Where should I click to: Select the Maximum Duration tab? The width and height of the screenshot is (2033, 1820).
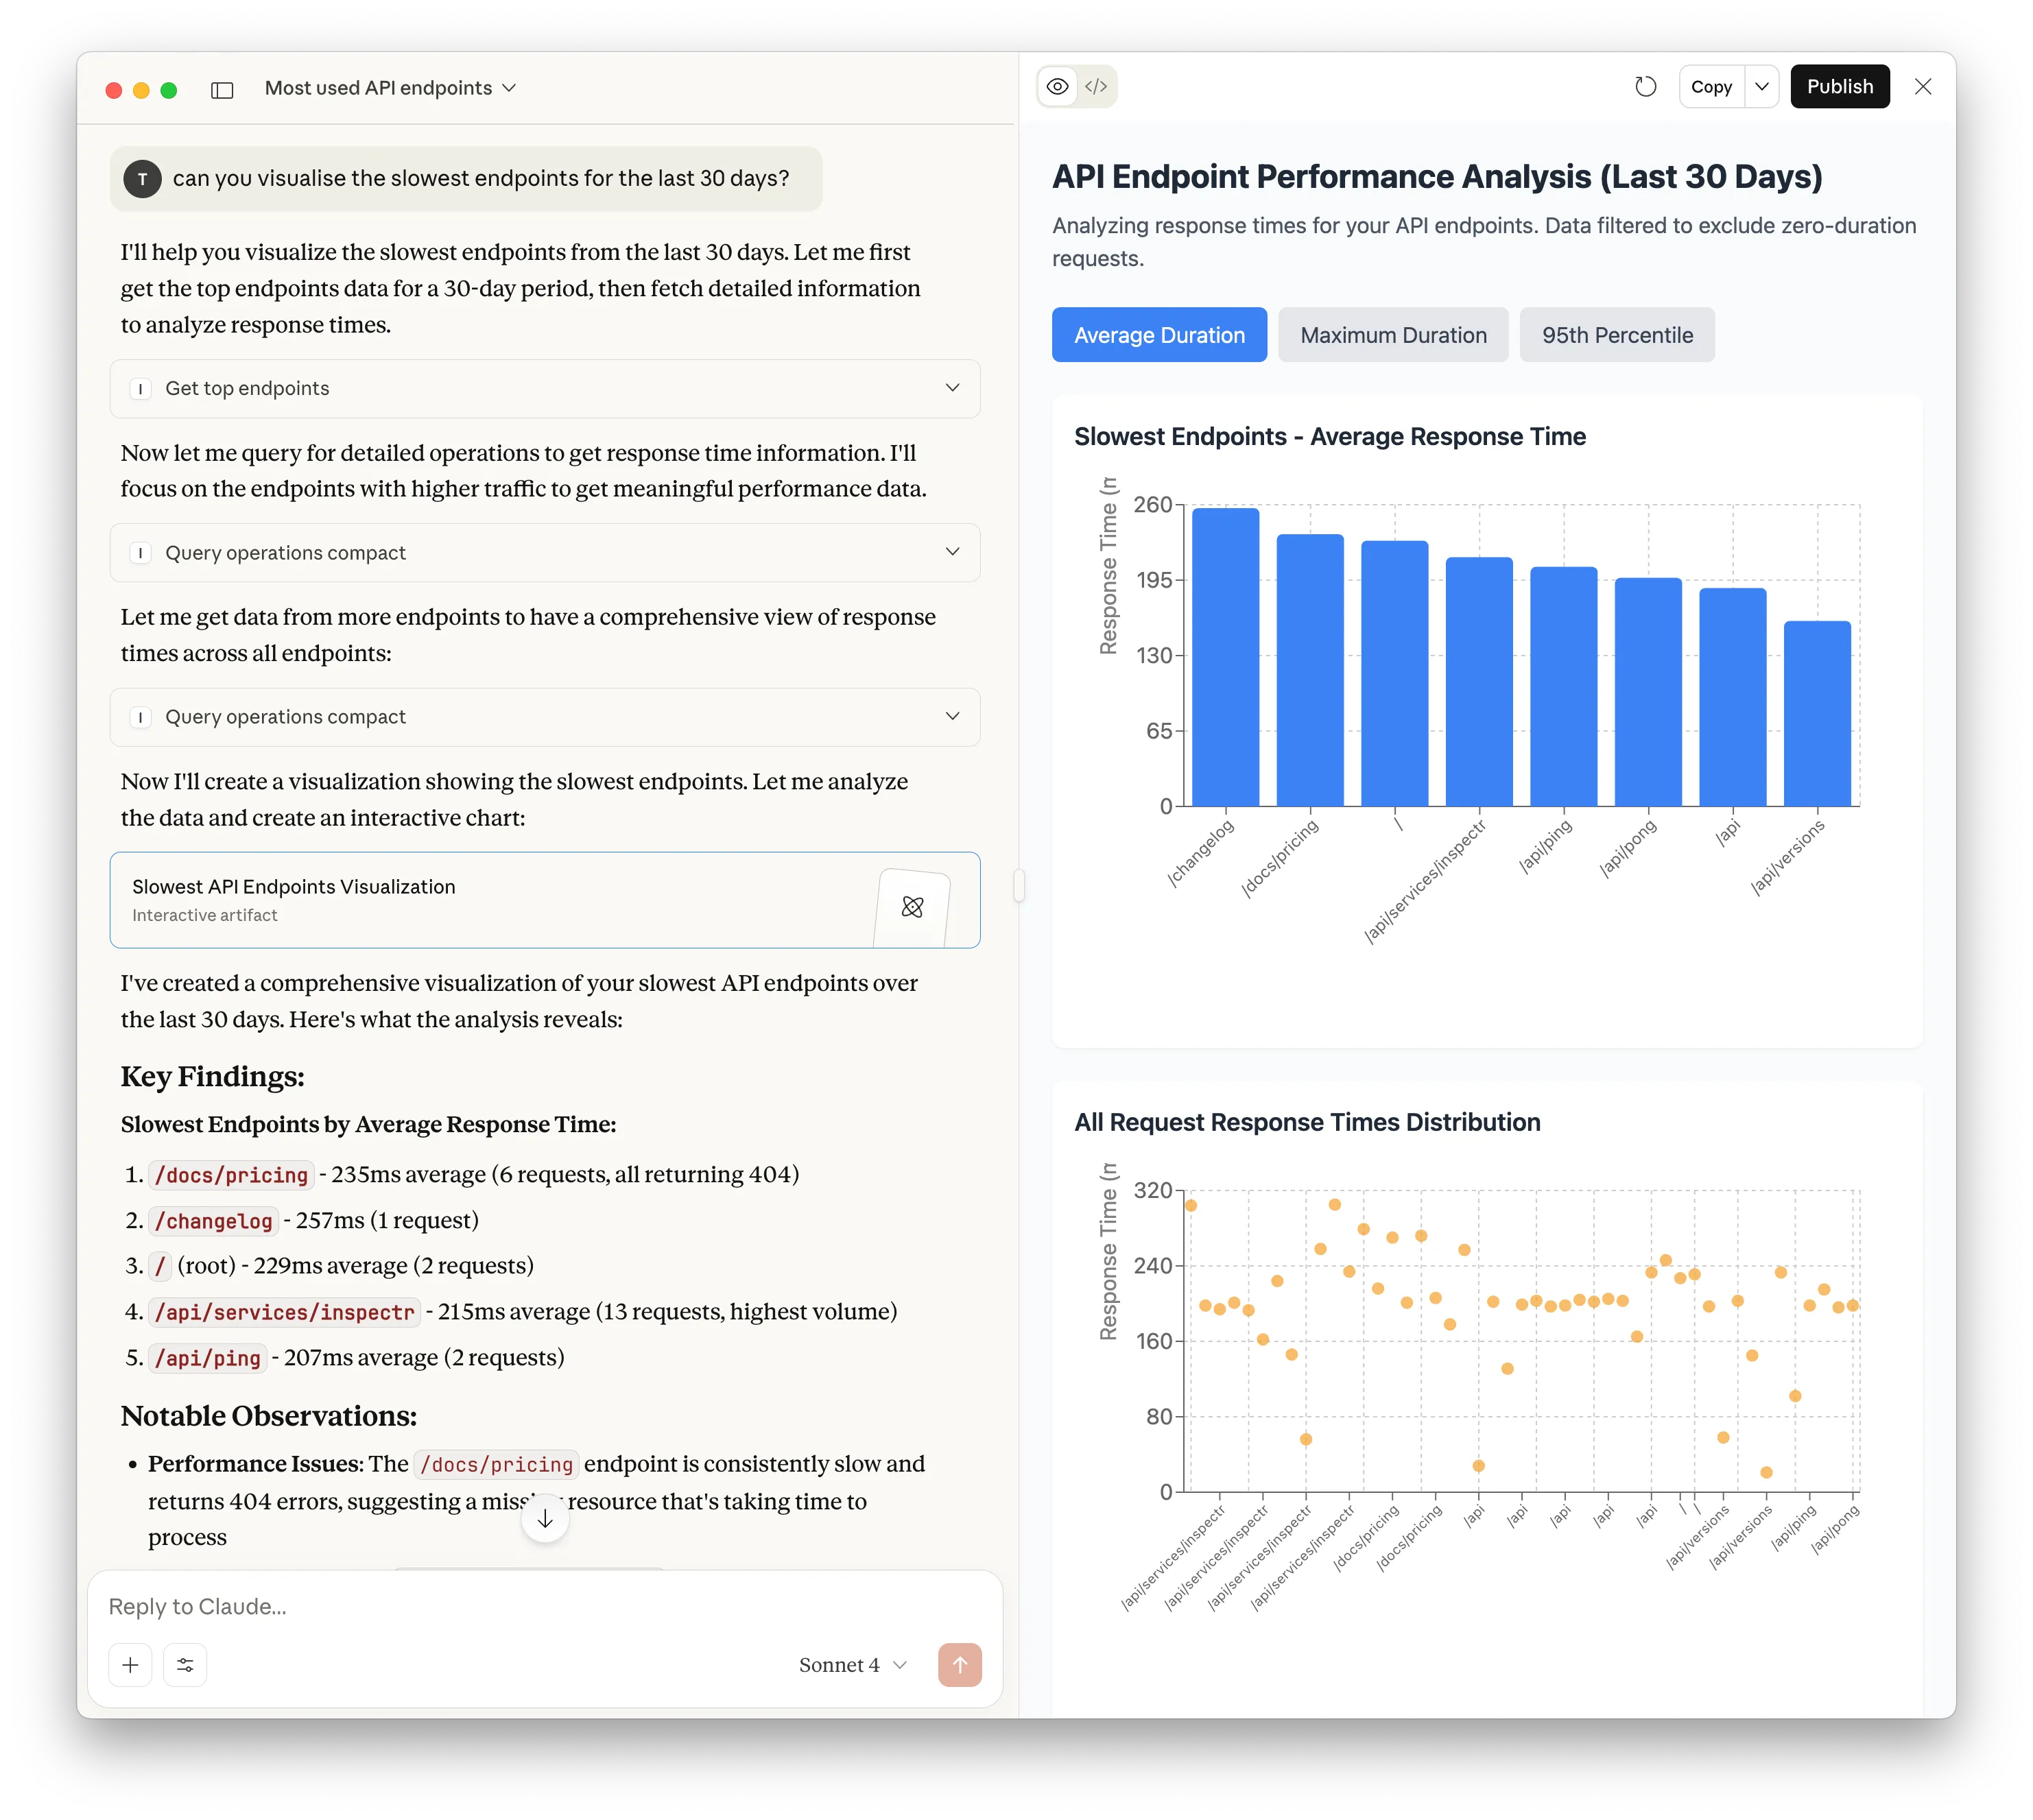1393,335
